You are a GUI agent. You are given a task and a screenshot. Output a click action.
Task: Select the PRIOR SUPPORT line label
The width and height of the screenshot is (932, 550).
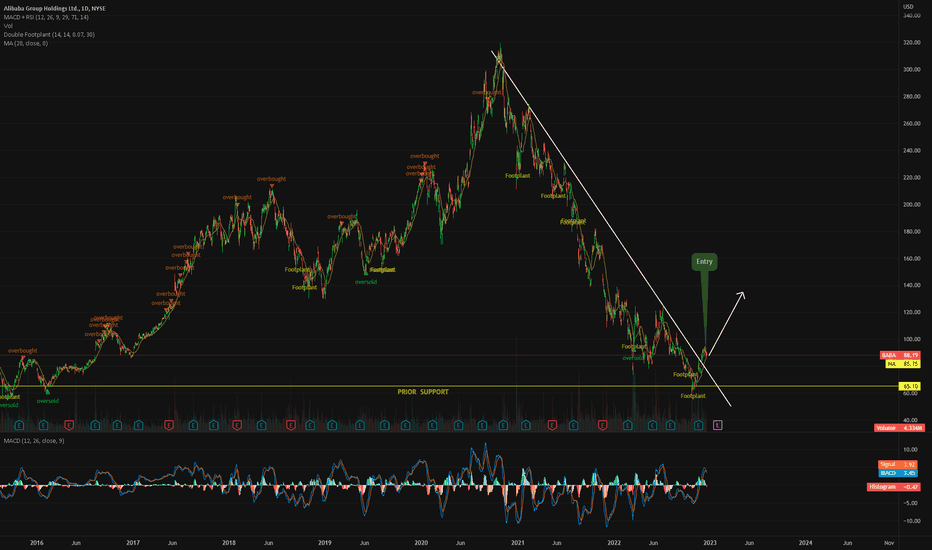click(423, 392)
